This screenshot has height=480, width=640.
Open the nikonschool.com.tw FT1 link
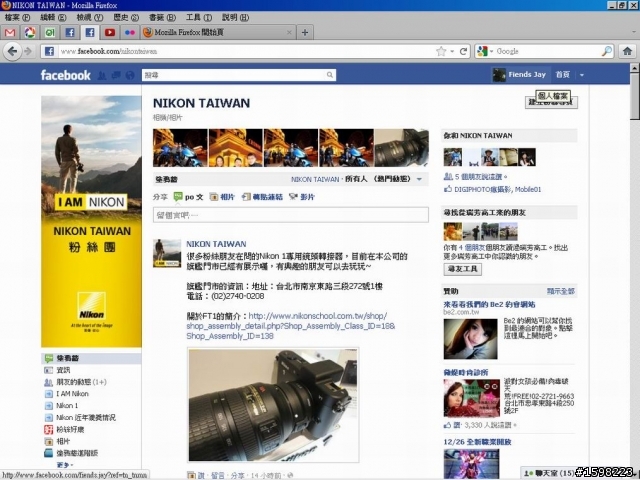(x=291, y=326)
